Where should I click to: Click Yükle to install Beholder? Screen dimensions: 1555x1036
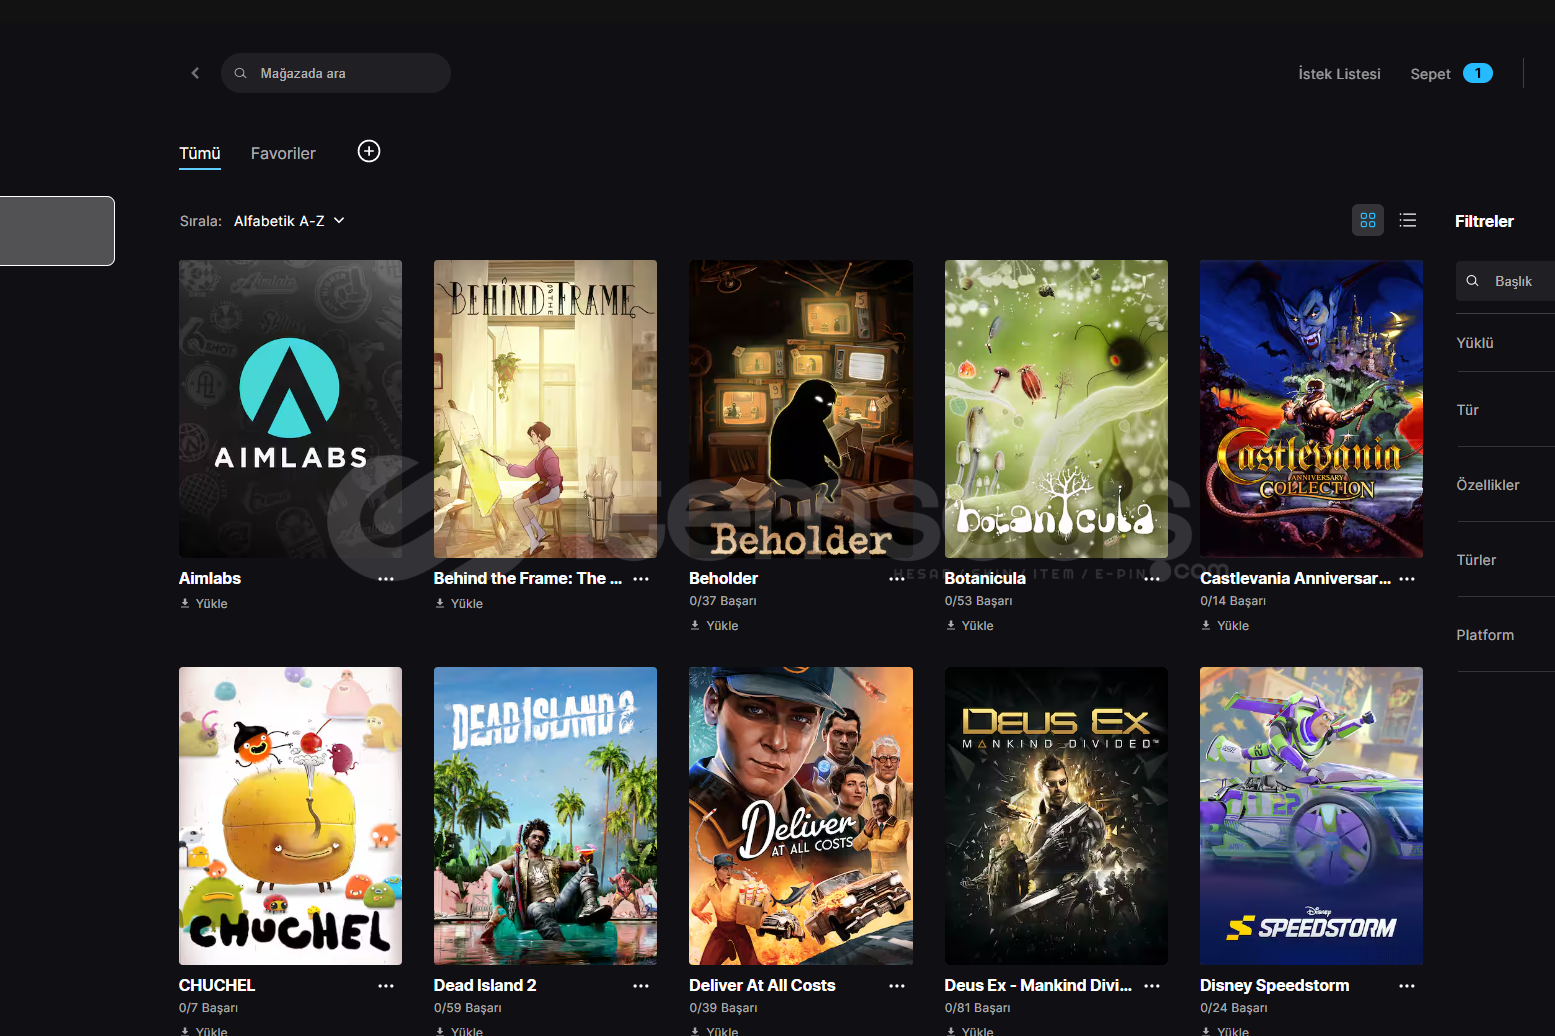coord(714,626)
